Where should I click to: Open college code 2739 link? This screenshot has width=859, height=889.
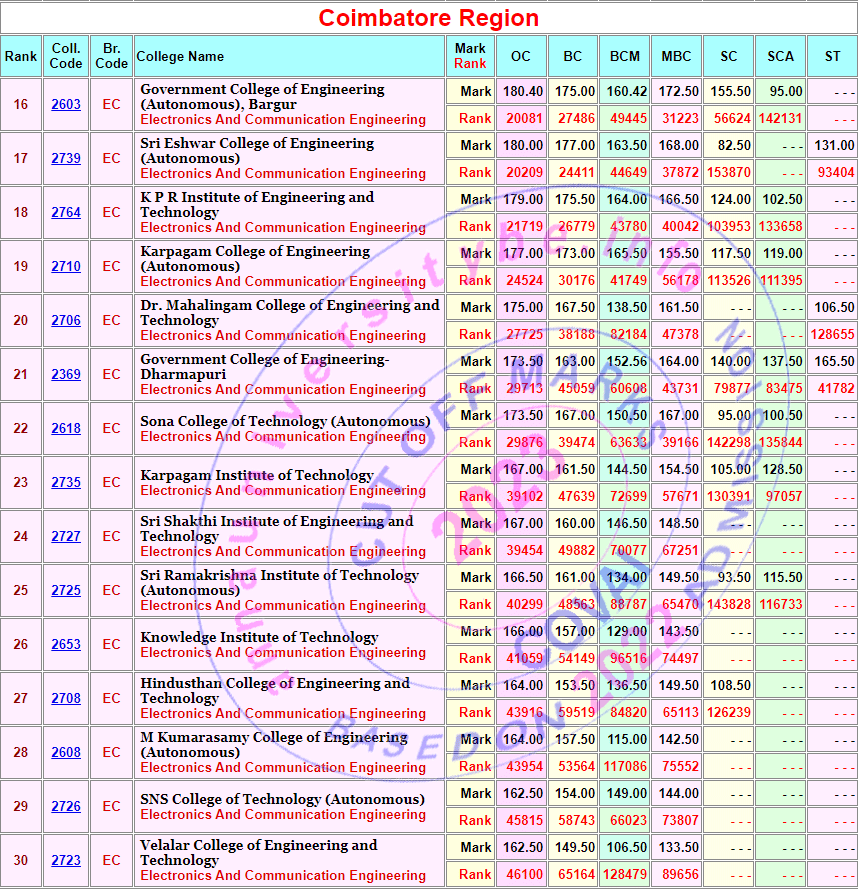coord(66,159)
